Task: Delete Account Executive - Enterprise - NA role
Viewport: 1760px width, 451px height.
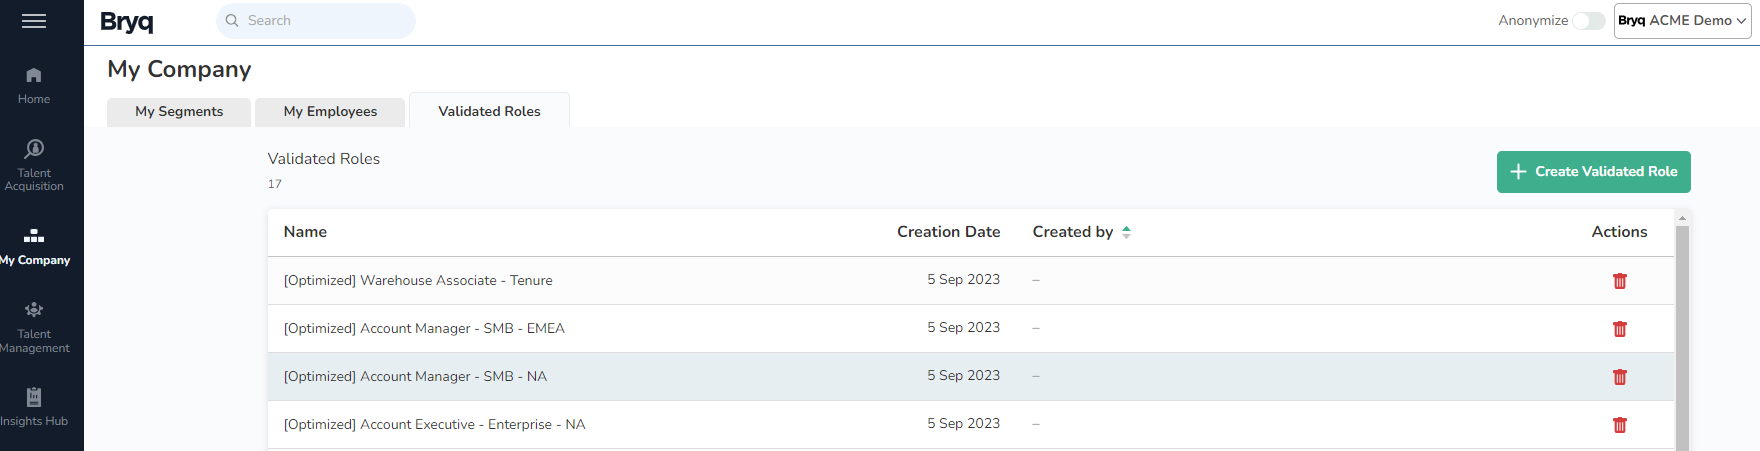Action: pos(1619,425)
